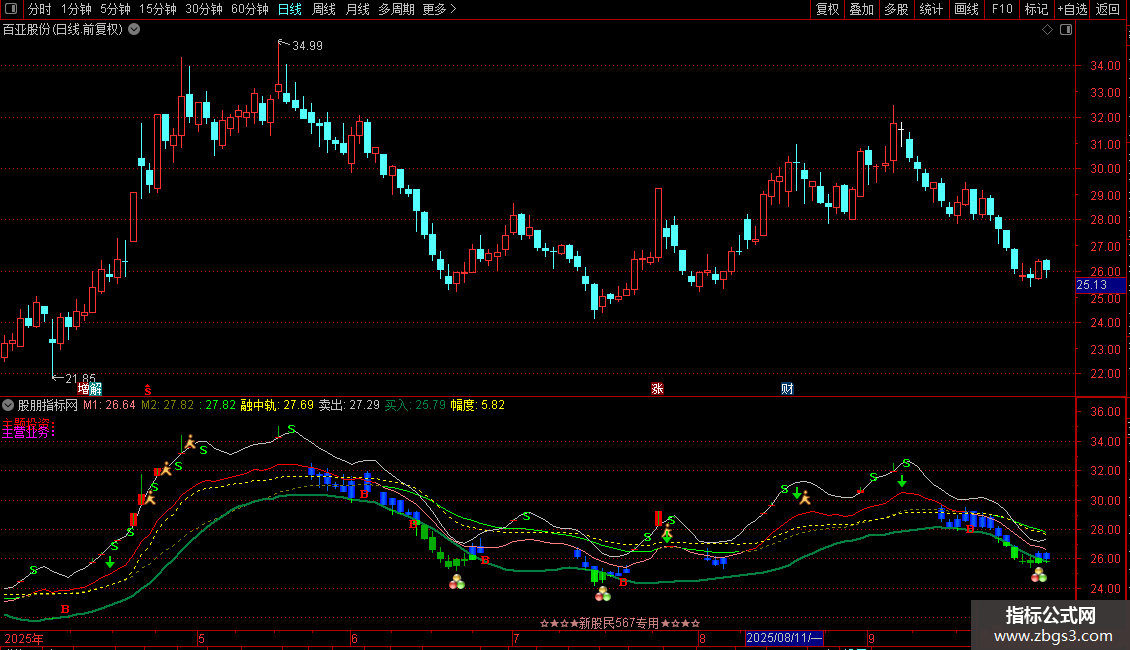
Task: Click the colored balls signal near 9月
Action: point(1038,574)
